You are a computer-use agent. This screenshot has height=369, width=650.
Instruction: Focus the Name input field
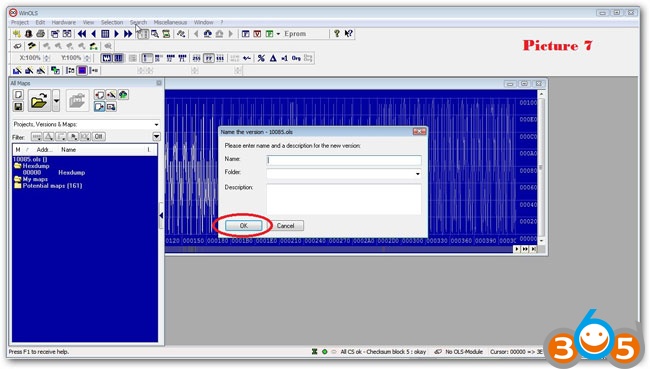tap(344, 160)
